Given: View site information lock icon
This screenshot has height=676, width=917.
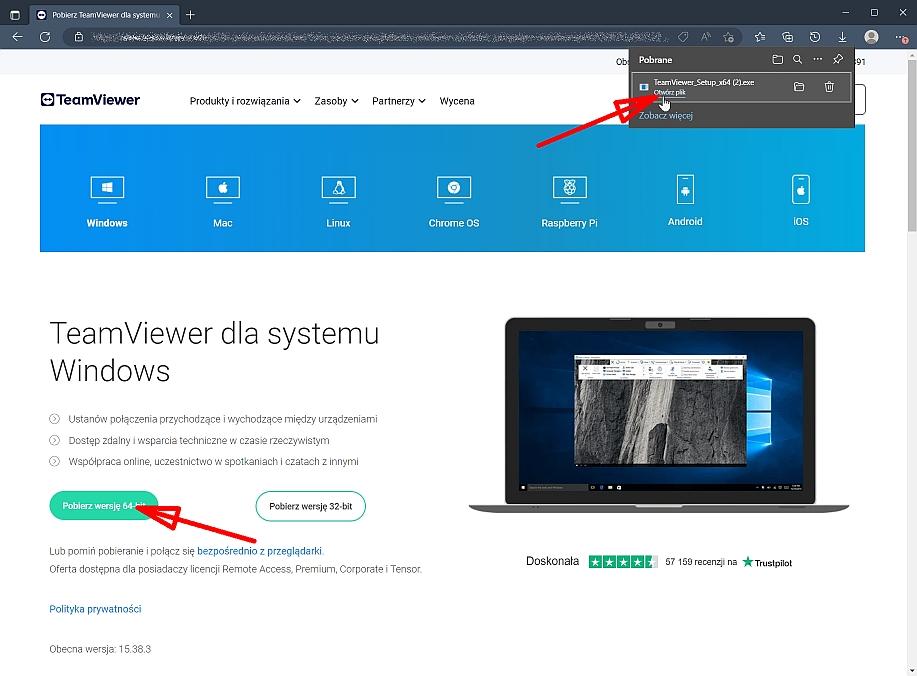Looking at the screenshot, I should click(79, 37).
